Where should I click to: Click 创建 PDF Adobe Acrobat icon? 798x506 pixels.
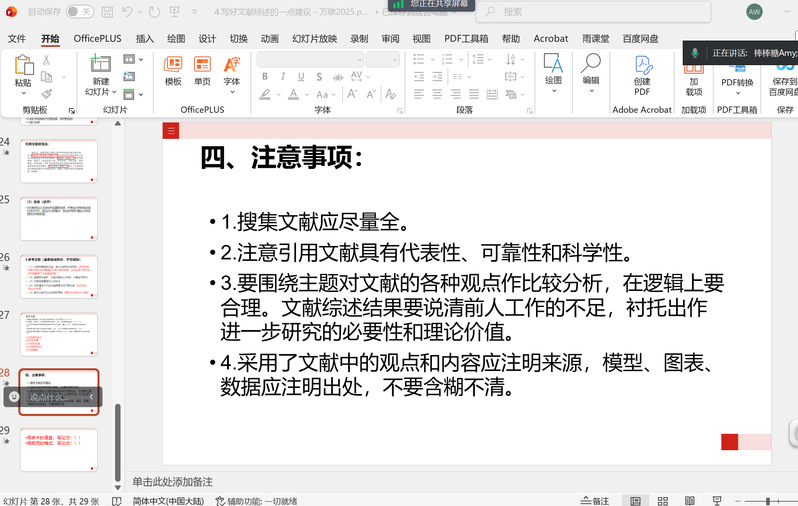642,74
